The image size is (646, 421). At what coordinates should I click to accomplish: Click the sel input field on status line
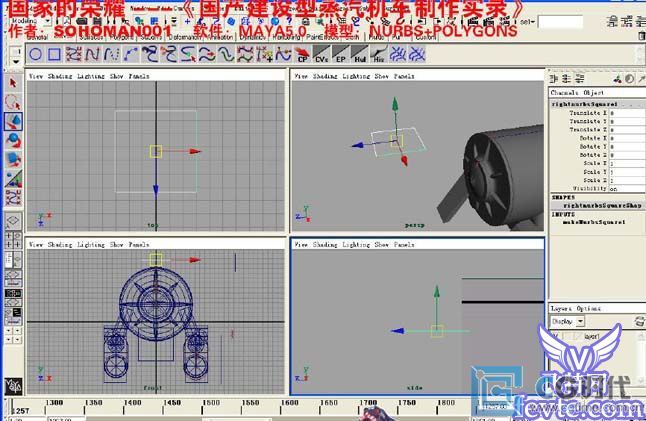pyautogui.click(x=560, y=22)
